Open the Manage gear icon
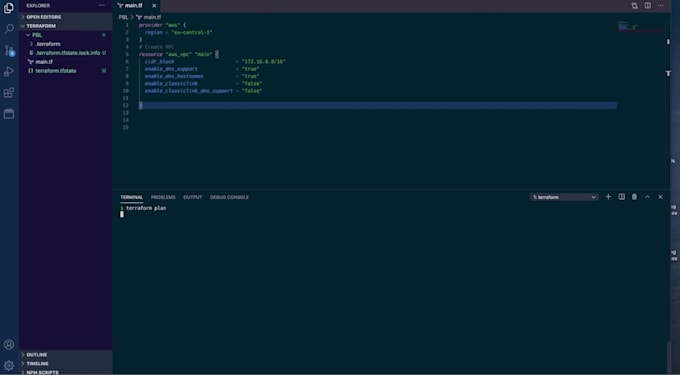680x375 pixels. 9,366
